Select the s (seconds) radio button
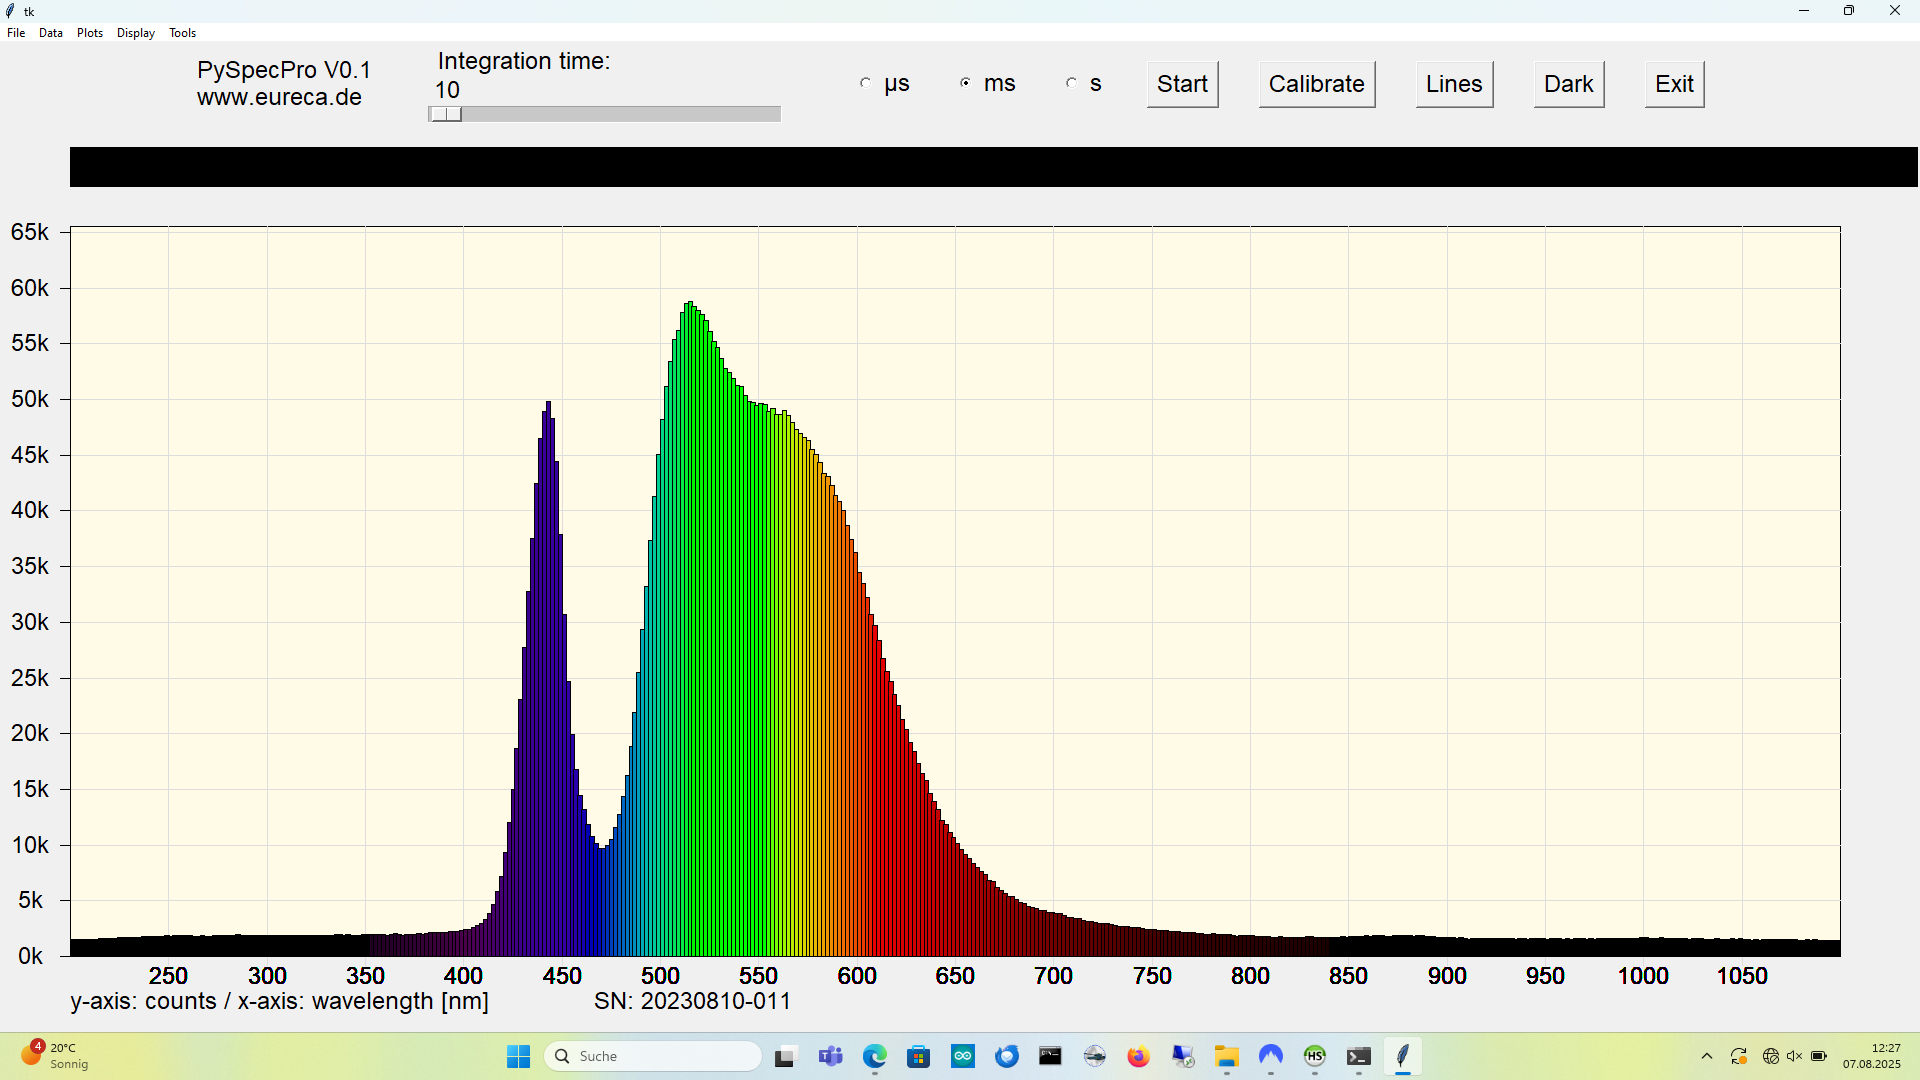Image resolution: width=1920 pixels, height=1080 pixels. [x=1071, y=83]
